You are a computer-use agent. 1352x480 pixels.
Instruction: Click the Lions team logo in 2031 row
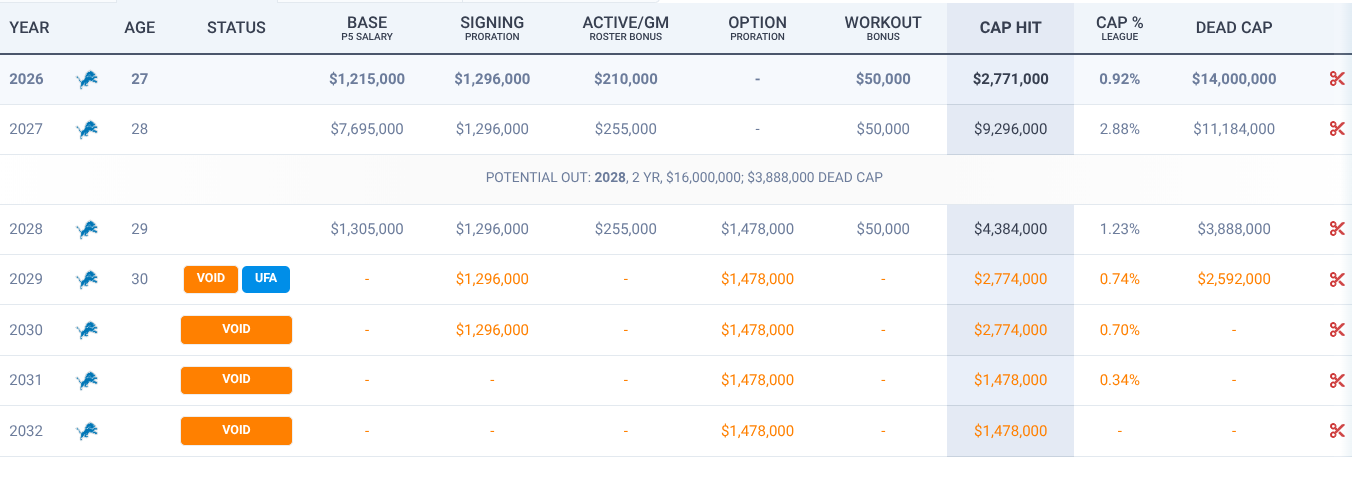[x=87, y=380]
